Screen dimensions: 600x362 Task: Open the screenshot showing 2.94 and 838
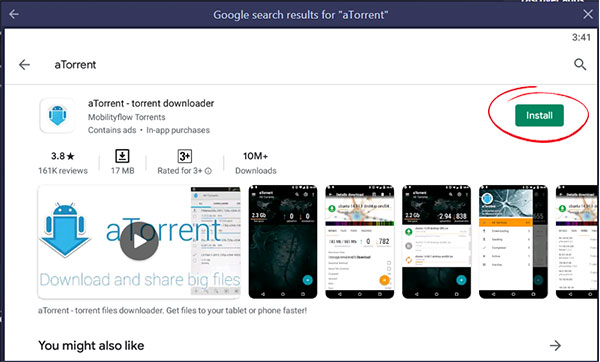pos(437,242)
